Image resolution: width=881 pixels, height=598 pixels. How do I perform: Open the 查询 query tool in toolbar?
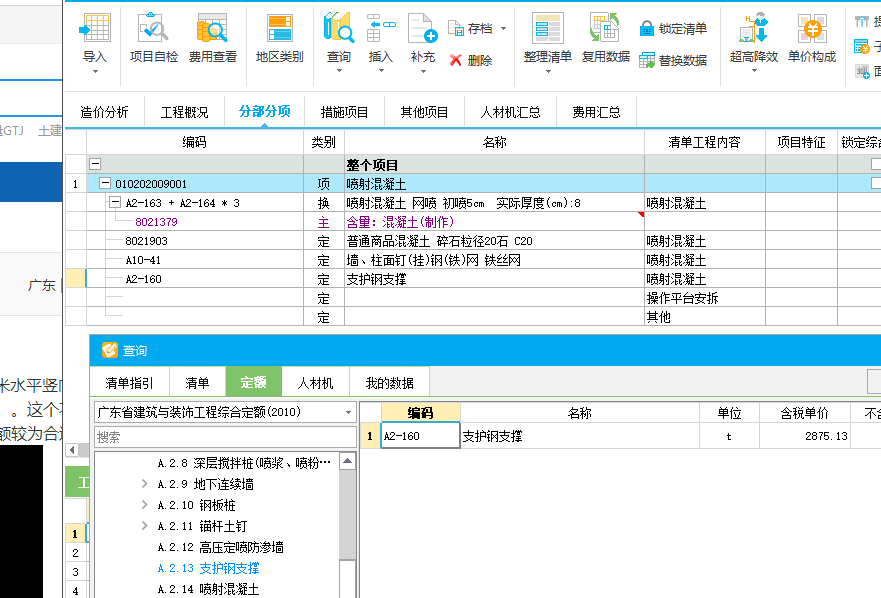pos(339,38)
